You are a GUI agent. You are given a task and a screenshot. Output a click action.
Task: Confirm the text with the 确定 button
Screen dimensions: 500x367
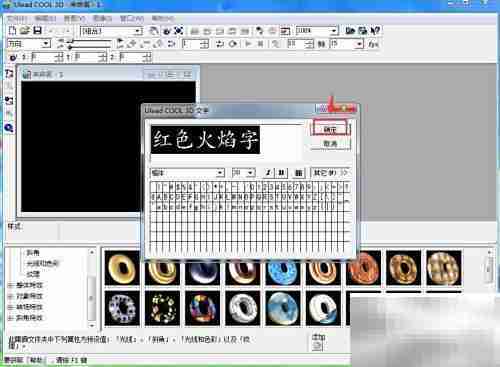330,129
